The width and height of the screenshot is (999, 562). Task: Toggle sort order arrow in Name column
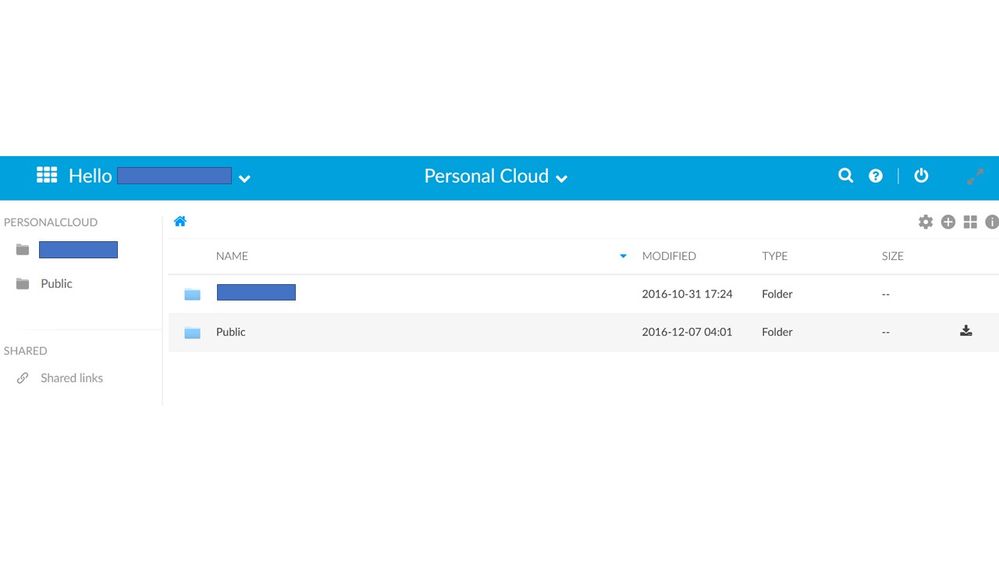click(x=623, y=256)
